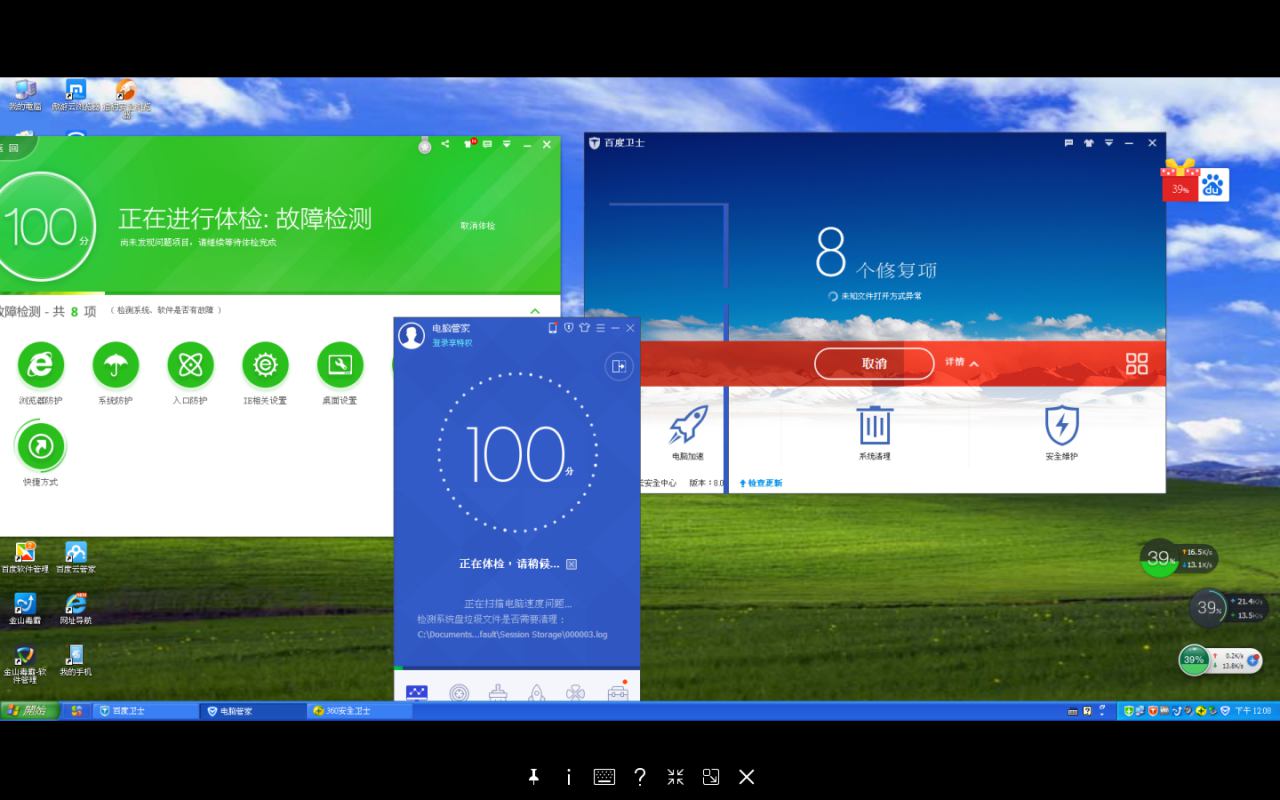The height and width of the screenshot is (800, 1280).
Task: Open 桌面设置 icon in 360 window
Action: pyautogui.click(x=340, y=366)
